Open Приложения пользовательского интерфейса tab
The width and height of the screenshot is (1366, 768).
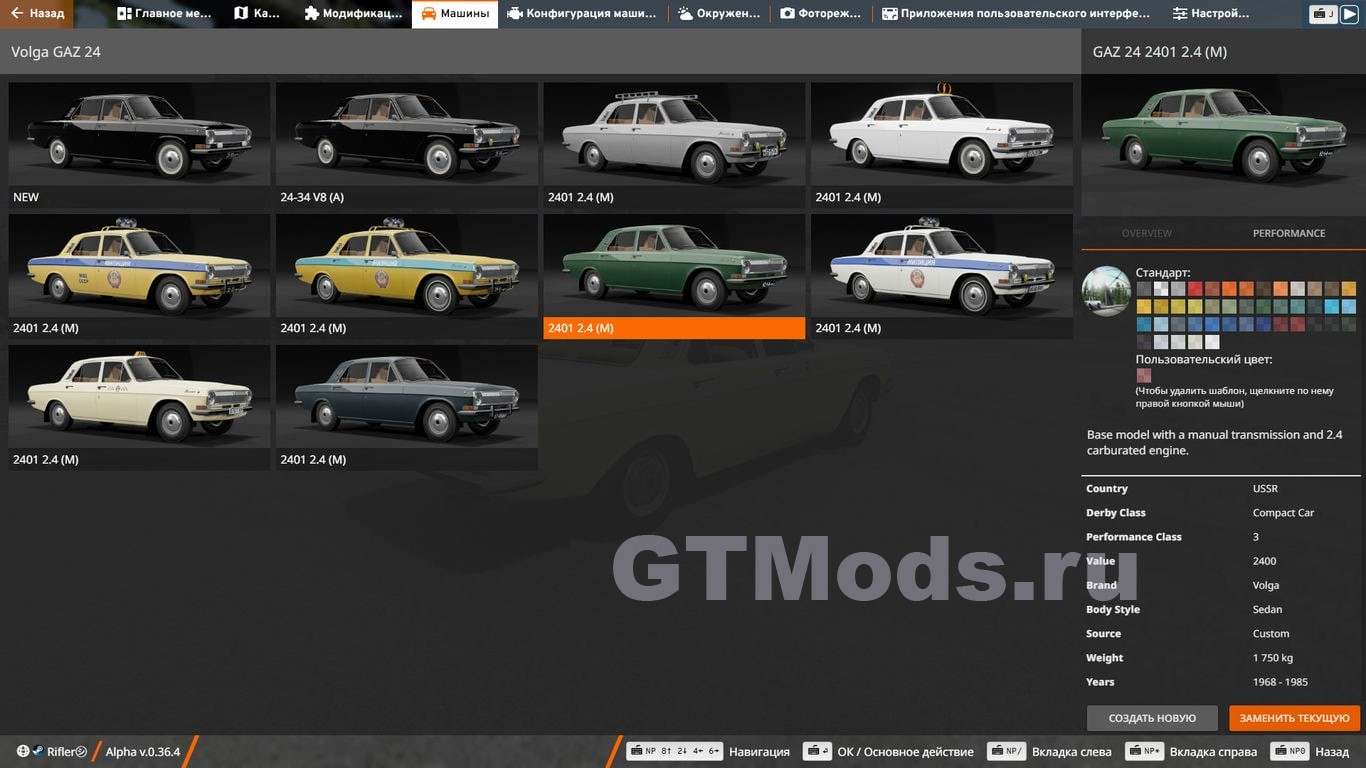pyautogui.click(x=1016, y=14)
